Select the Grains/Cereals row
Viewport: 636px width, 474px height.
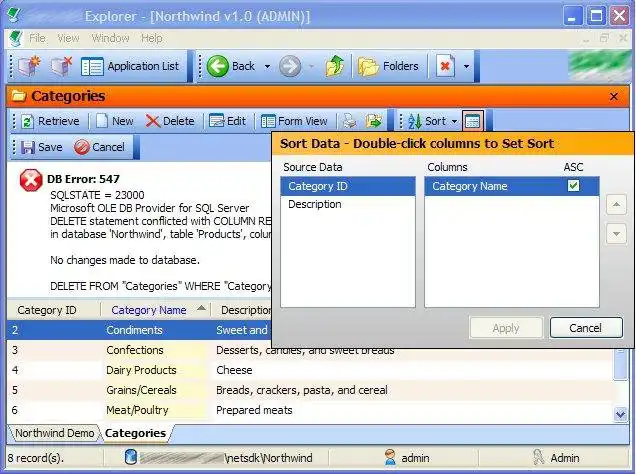[310, 390]
